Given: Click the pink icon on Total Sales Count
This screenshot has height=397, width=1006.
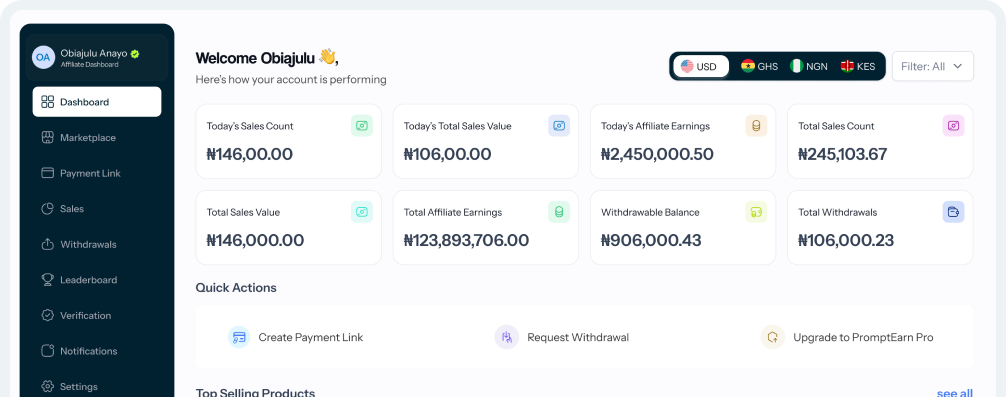Looking at the screenshot, I should [x=953, y=126].
